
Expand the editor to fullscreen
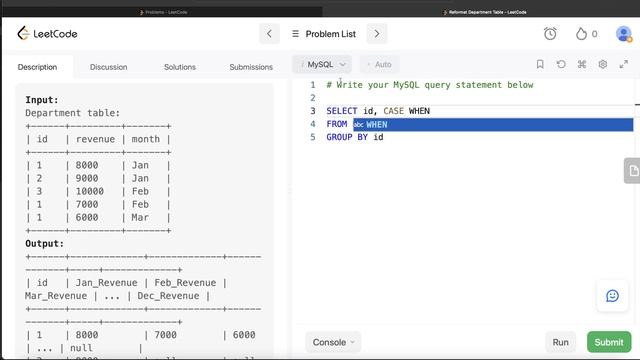624,64
